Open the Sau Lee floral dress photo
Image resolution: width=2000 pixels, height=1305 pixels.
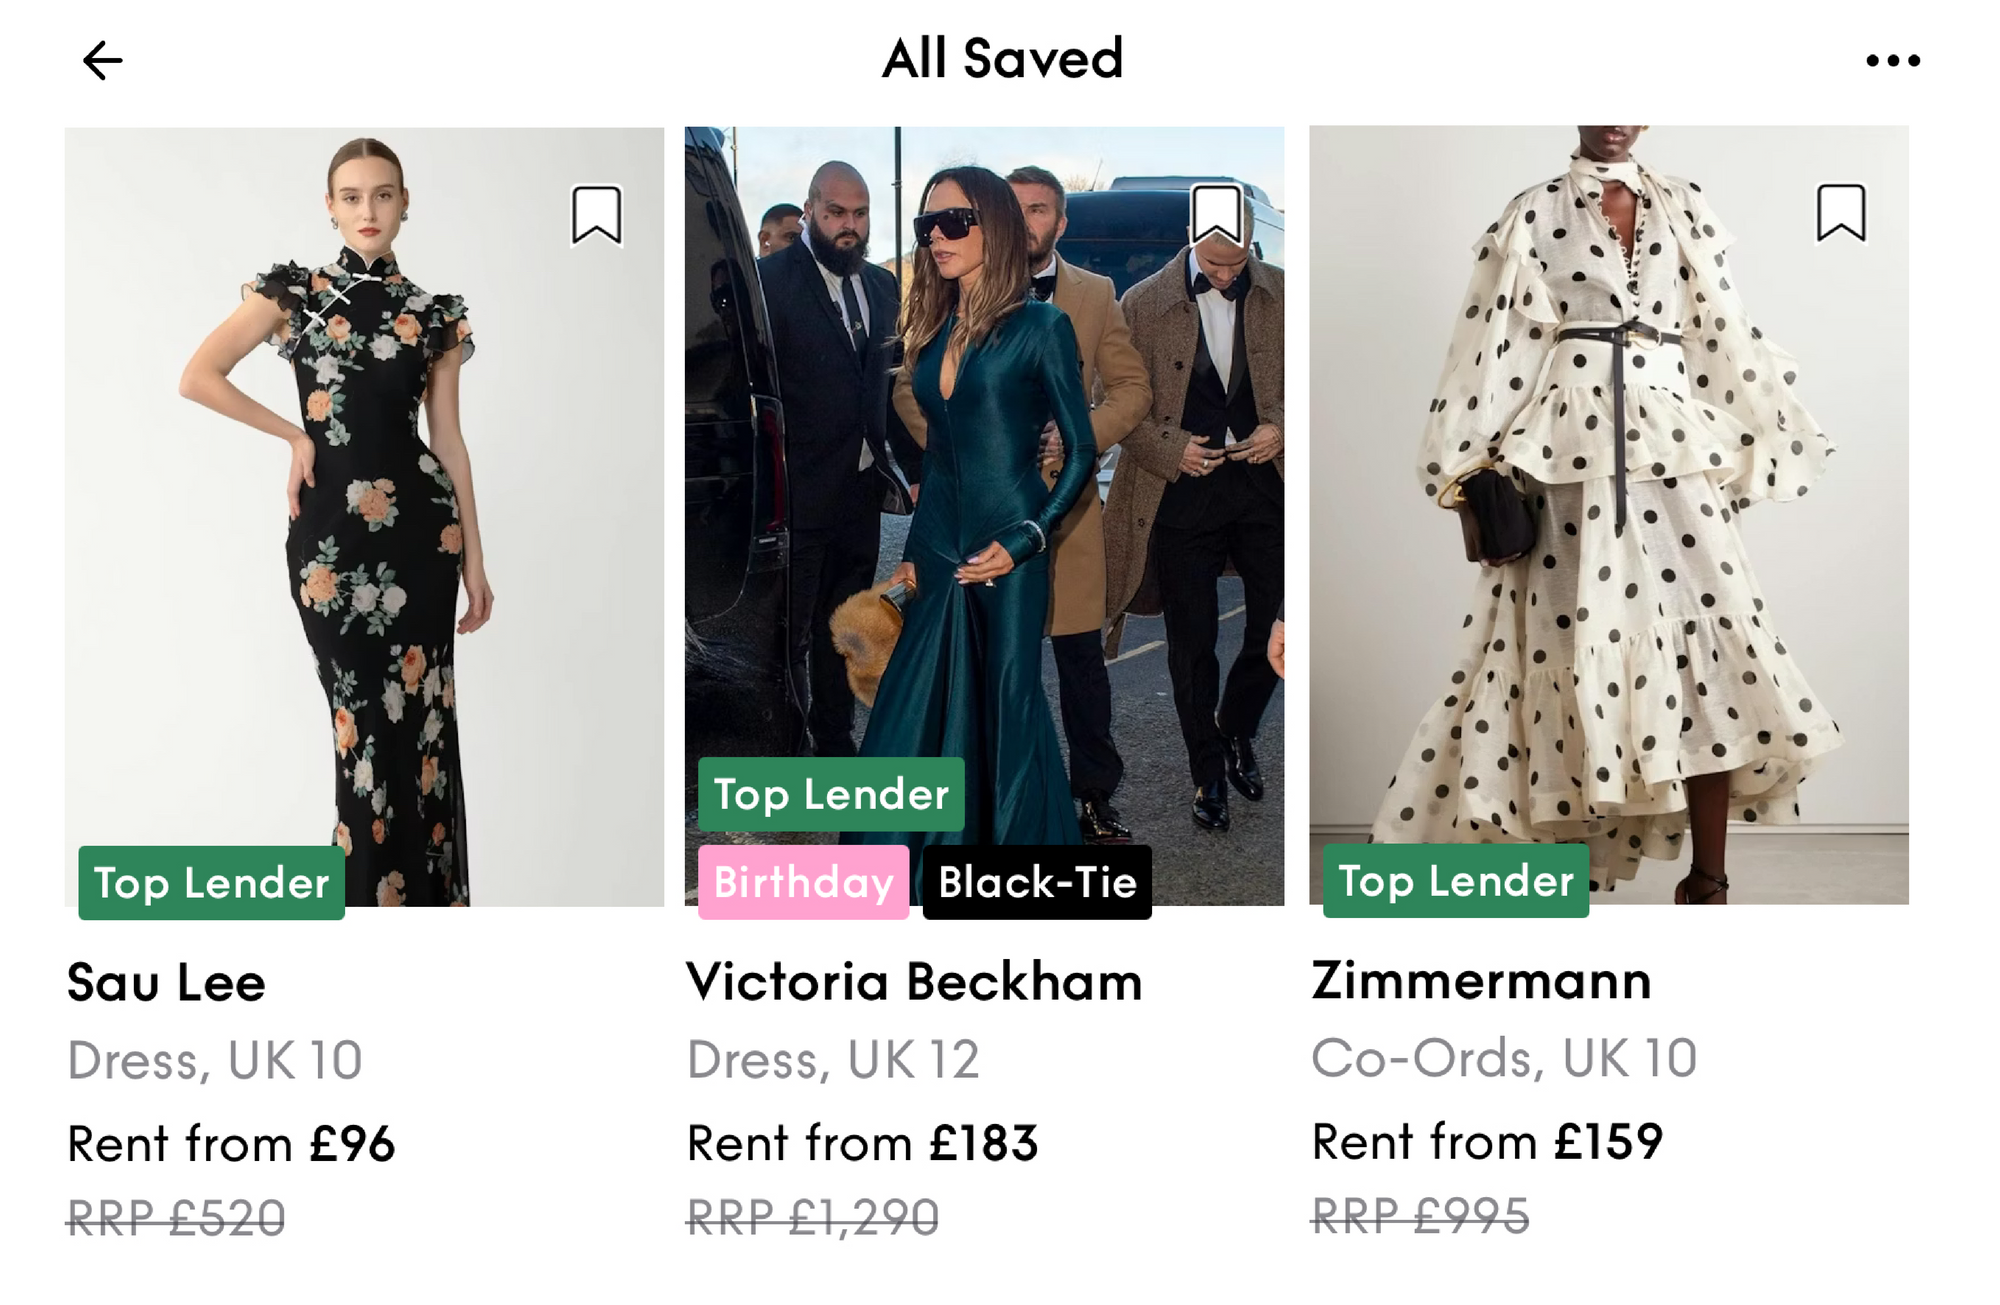click(x=364, y=500)
